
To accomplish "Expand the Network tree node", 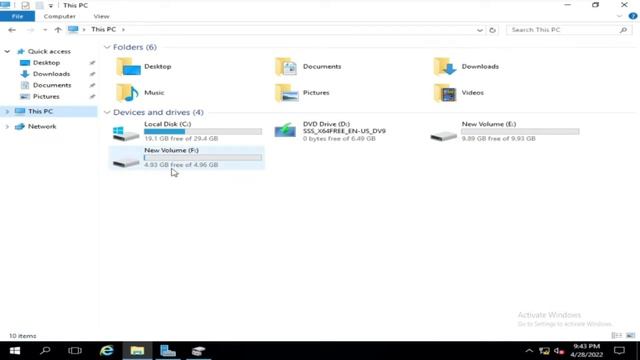I will coord(7,127).
